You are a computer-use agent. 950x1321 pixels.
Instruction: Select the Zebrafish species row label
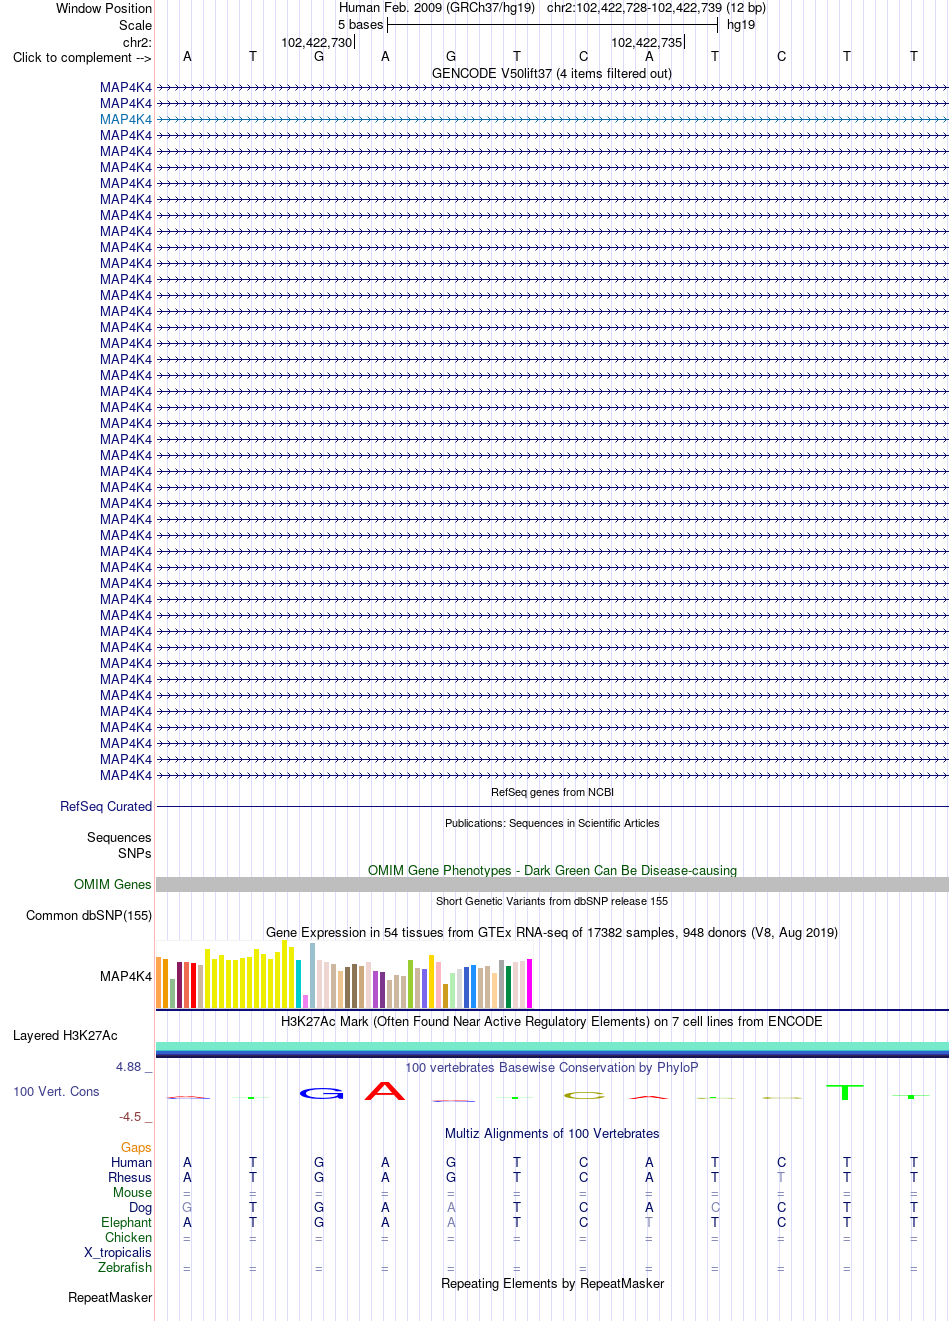coord(125,1267)
